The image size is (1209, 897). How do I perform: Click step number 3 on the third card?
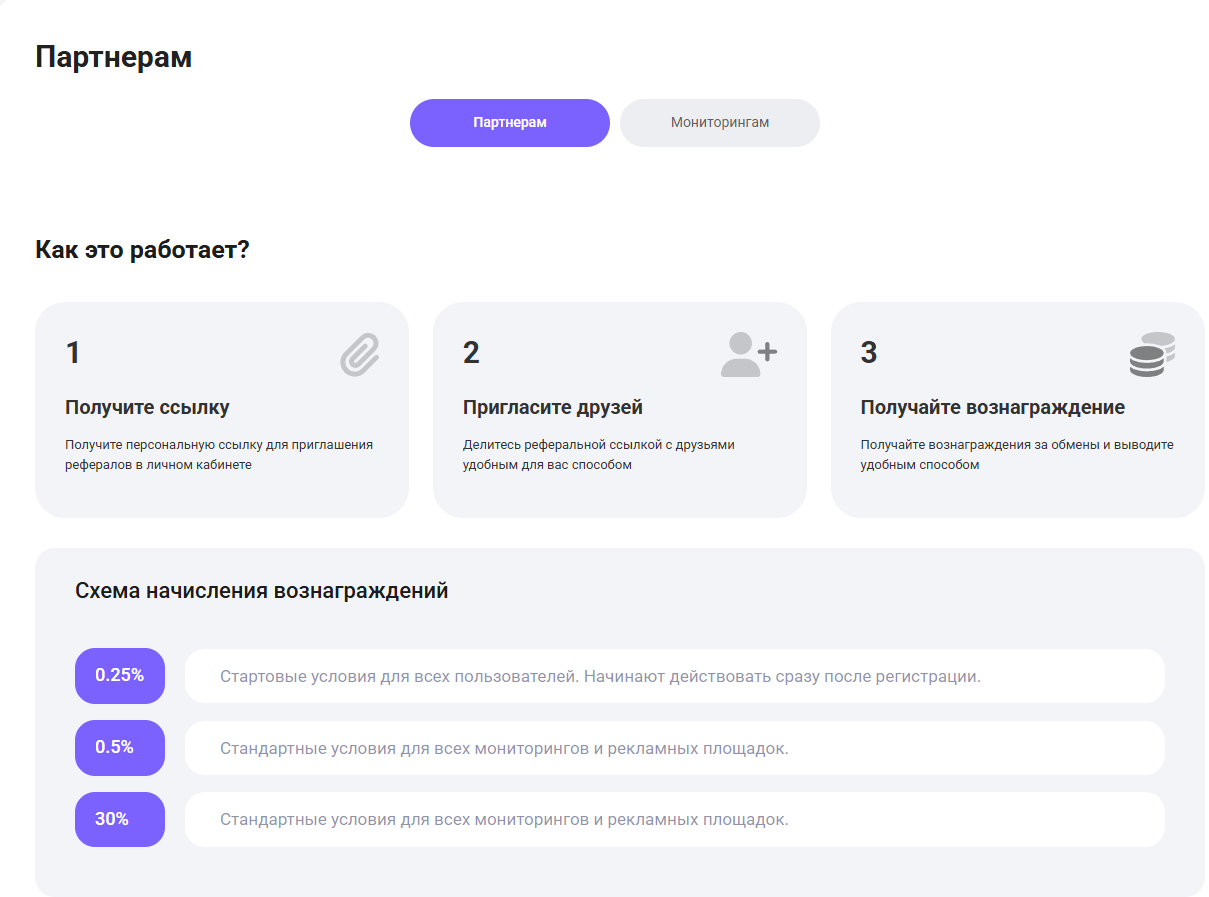(869, 353)
